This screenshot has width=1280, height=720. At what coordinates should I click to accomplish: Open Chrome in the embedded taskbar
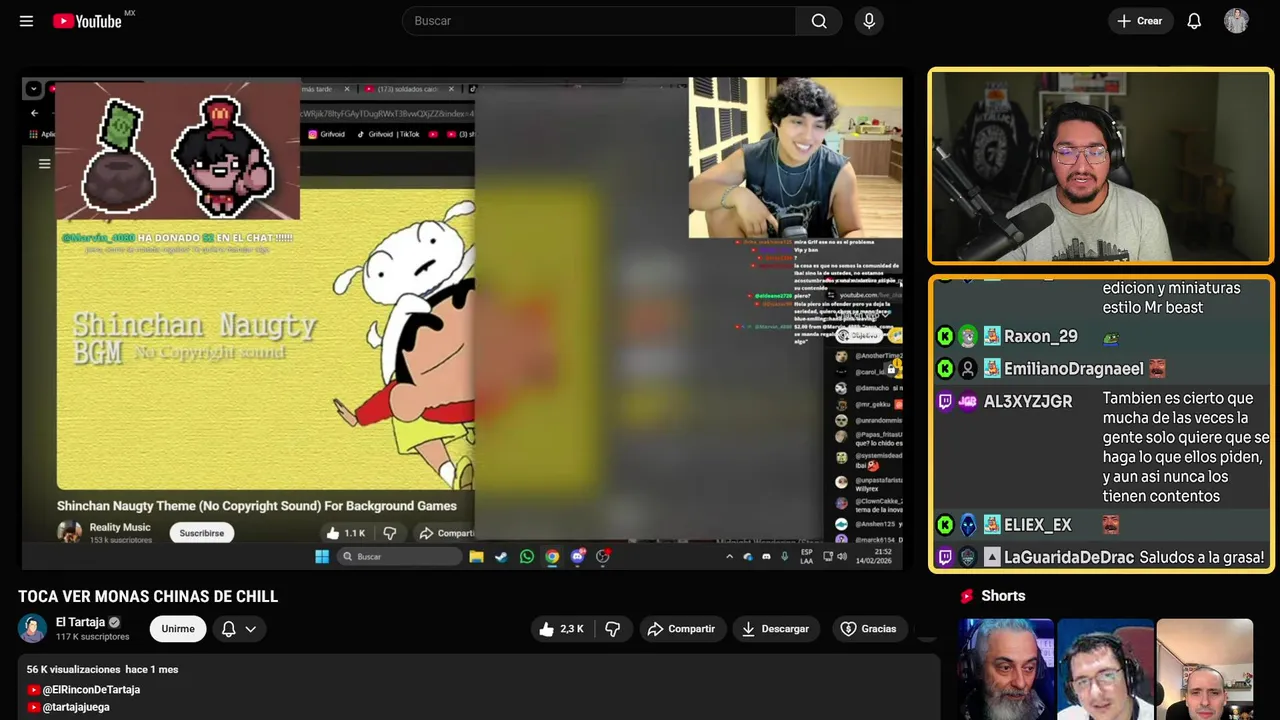(x=552, y=556)
